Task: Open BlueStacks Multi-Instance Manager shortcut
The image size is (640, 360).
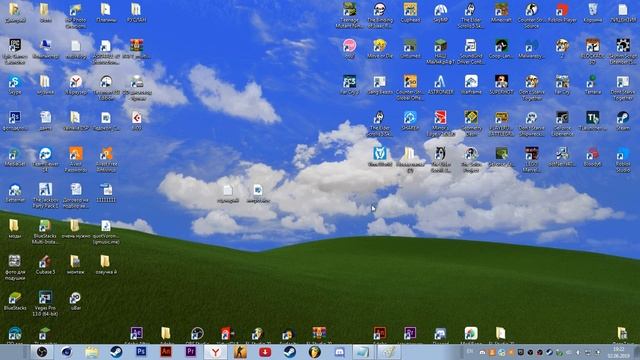Action: [45, 231]
